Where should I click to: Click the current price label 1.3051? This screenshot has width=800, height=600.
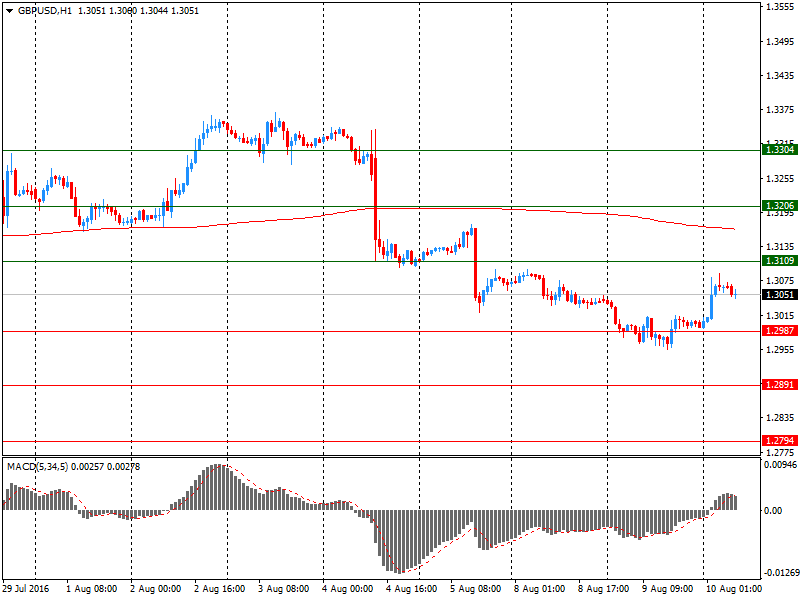tap(780, 294)
